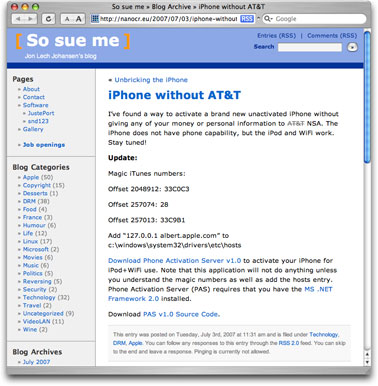Select the Wine blog category
The height and width of the screenshot is (386, 378).
(30, 329)
